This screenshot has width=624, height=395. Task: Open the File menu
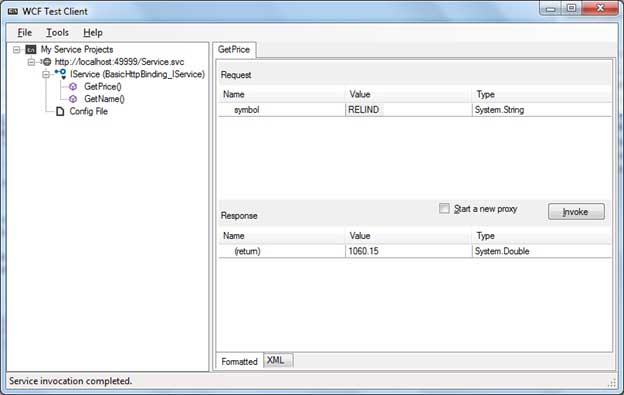25,33
